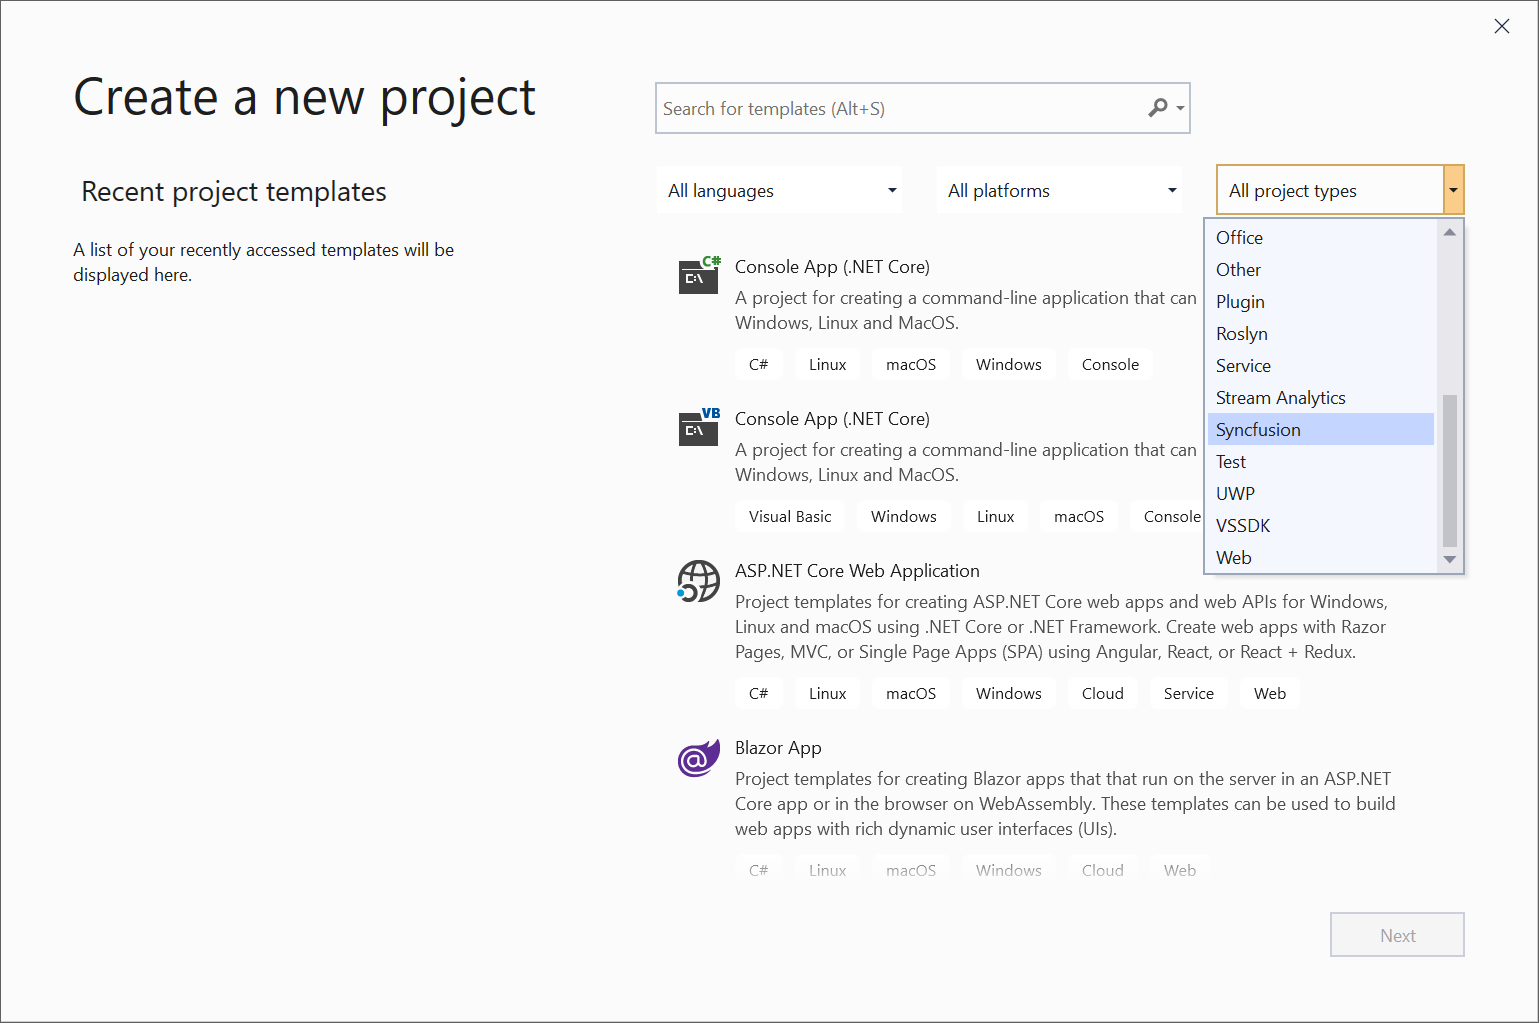The image size is (1539, 1023).
Task: Click the C# tag under Console App
Action: [x=758, y=364]
